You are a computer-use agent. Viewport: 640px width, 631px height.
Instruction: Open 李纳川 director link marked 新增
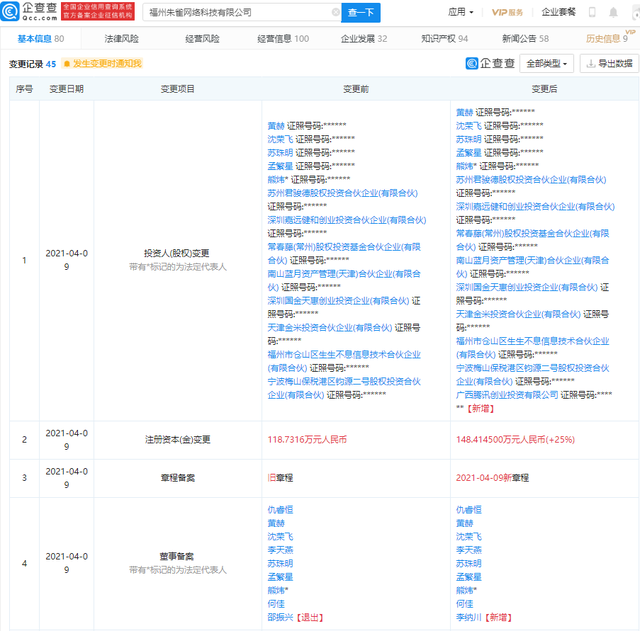(469, 618)
